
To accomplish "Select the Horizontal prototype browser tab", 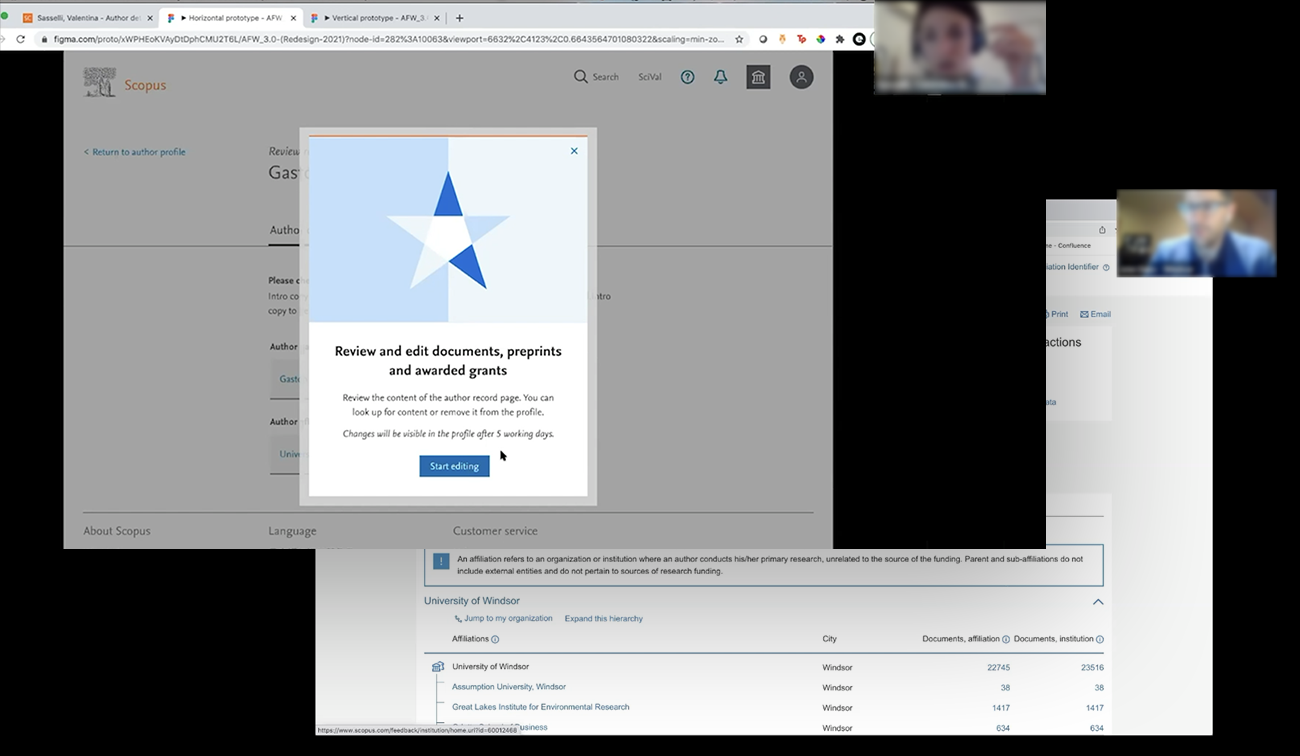I will click(x=233, y=18).
